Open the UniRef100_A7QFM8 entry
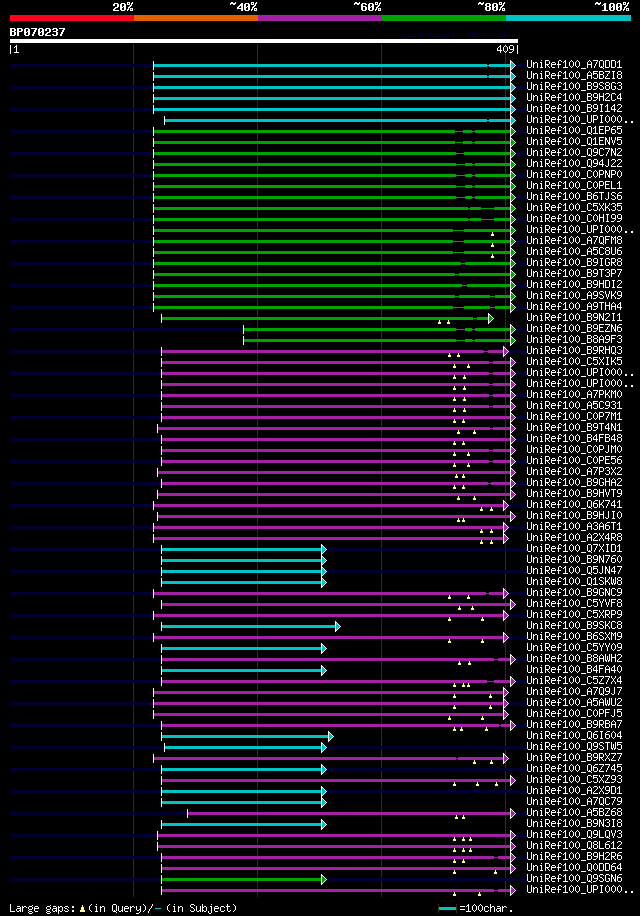 pyautogui.click(x=574, y=241)
